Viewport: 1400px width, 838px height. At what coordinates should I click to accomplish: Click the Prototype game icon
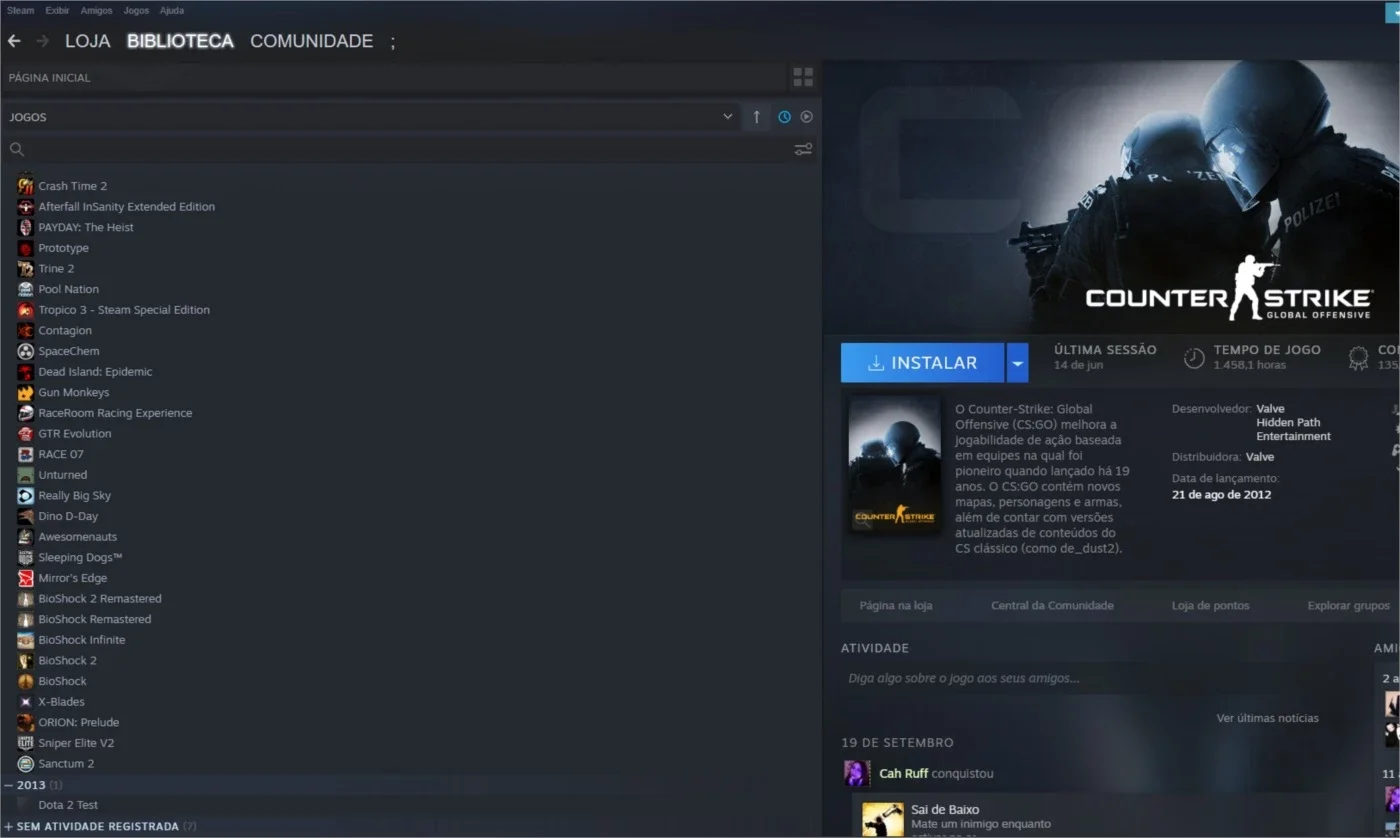click(x=26, y=248)
